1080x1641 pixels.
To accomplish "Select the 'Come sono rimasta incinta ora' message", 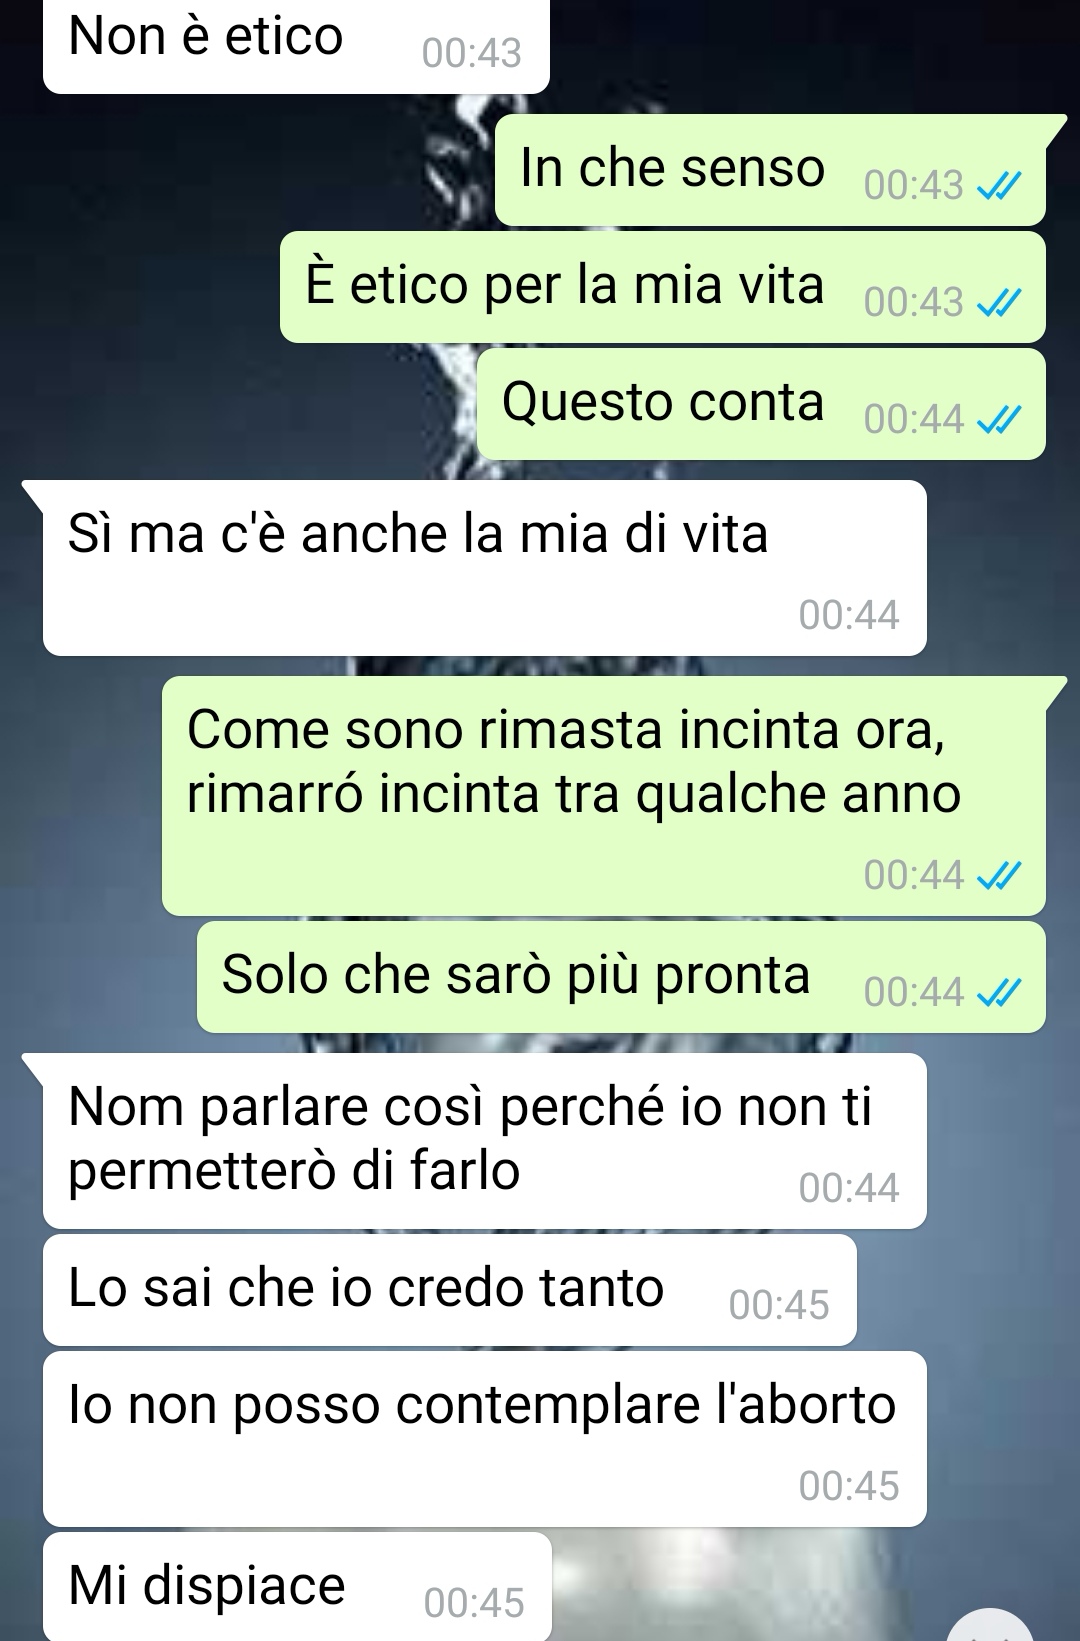I will coord(604,796).
